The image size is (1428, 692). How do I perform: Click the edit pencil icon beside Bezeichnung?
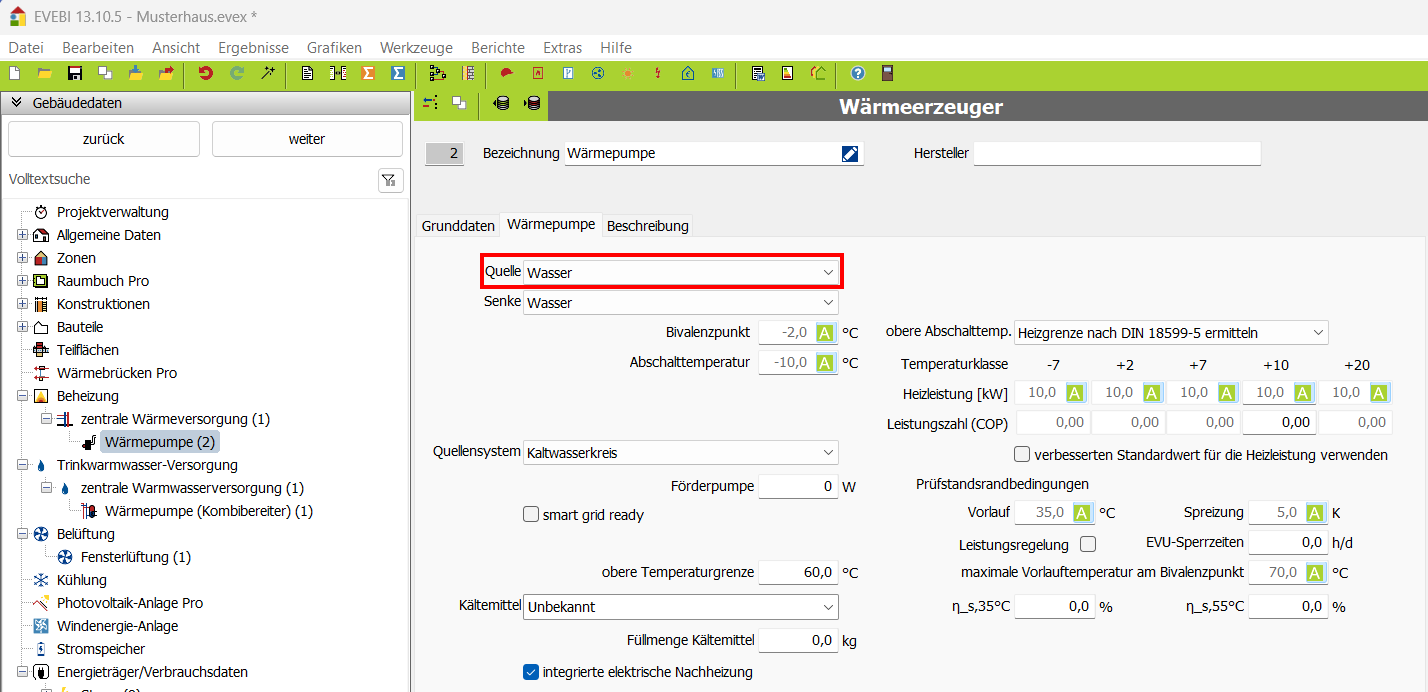point(850,153)
